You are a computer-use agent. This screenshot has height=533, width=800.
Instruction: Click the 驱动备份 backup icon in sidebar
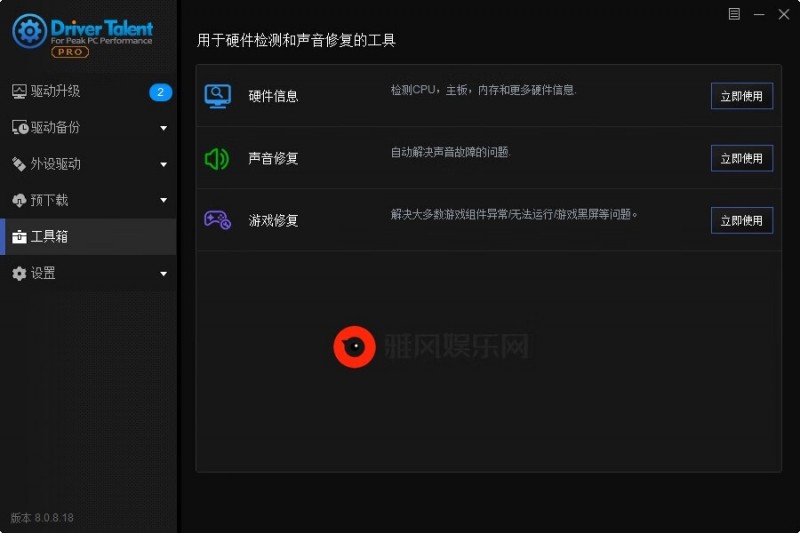(19, 128)
